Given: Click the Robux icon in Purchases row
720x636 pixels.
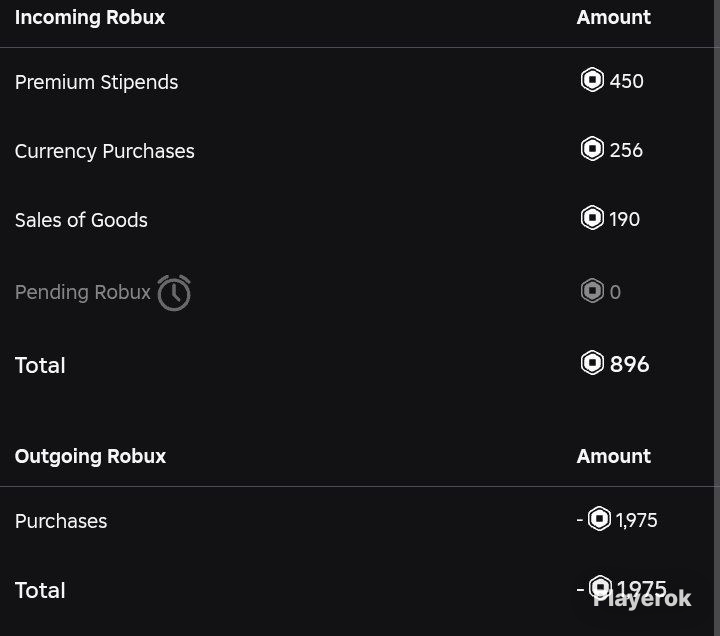Looking at the screenshot, I should tap(599, 519).
